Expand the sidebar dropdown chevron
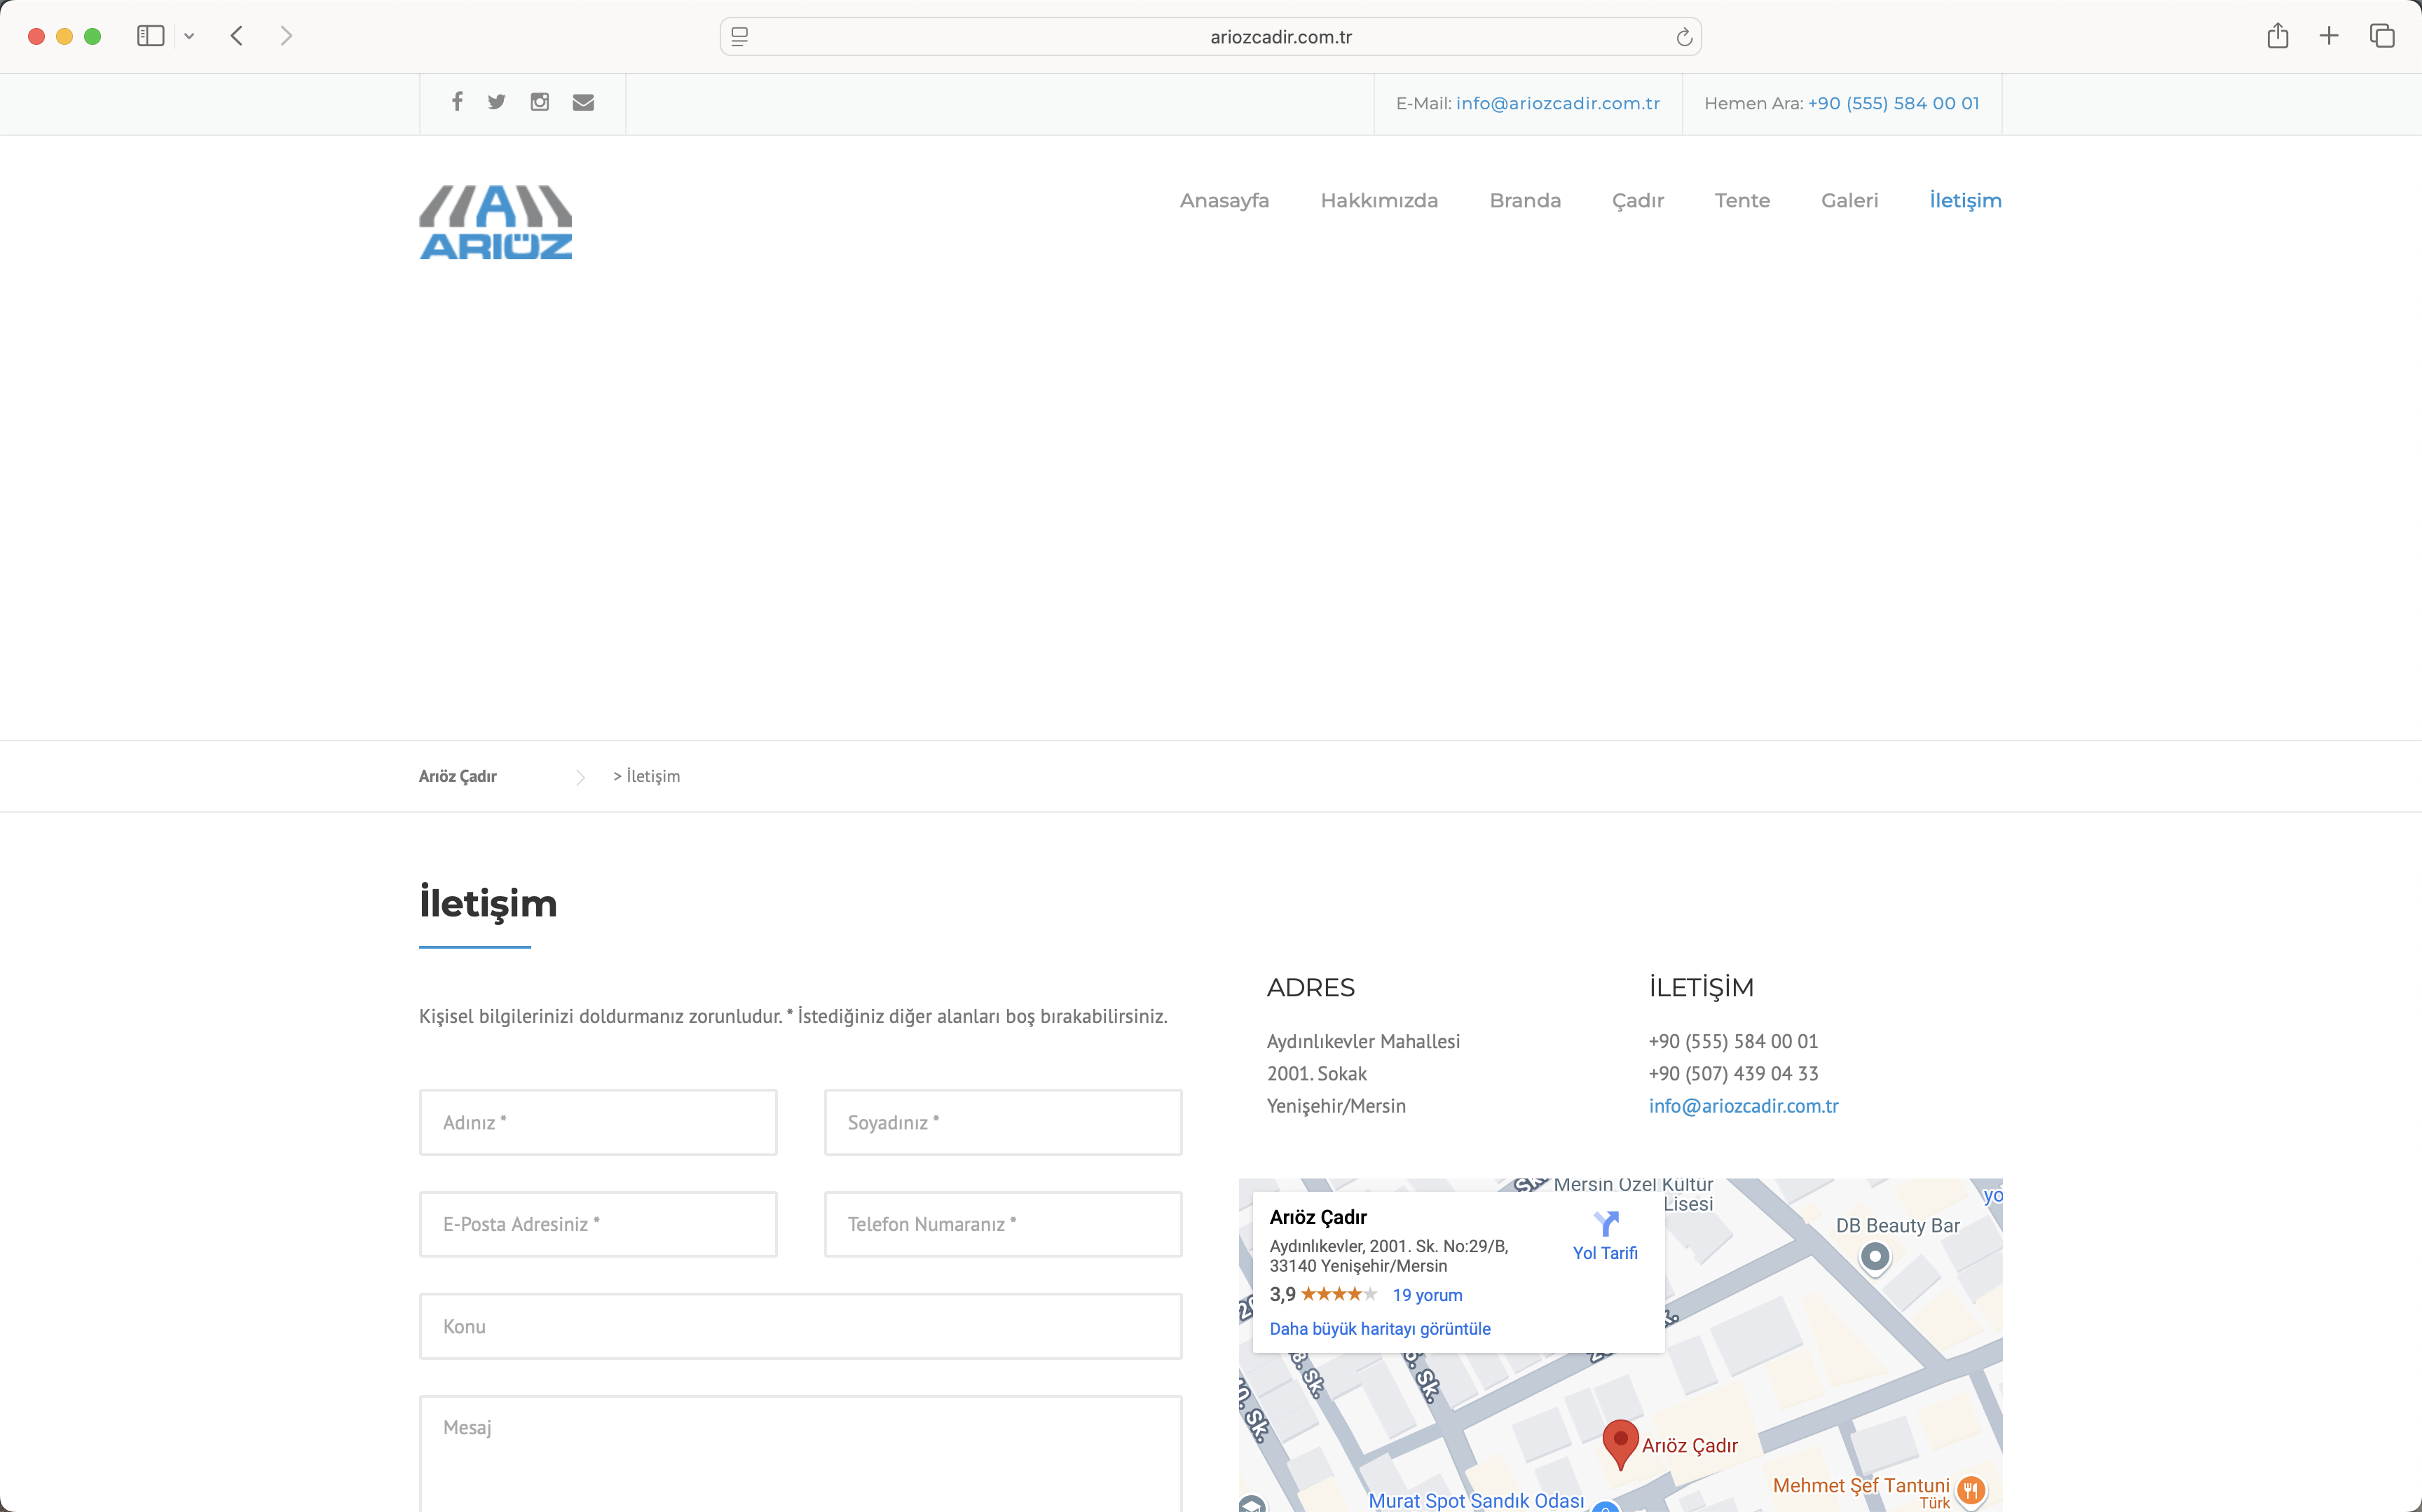2422x1512 pixels. pos(189,37)
